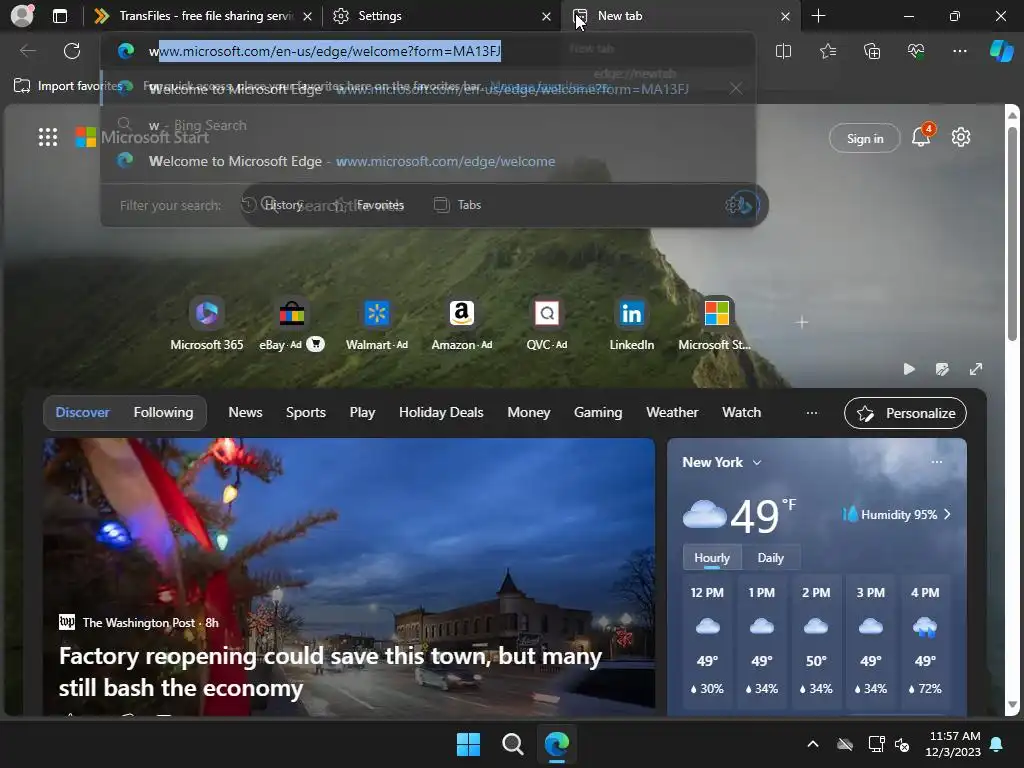This screenshot has height=768, width=1024.
Task: Open the LinkedIn quick link
Action: (x=632, y=325)
